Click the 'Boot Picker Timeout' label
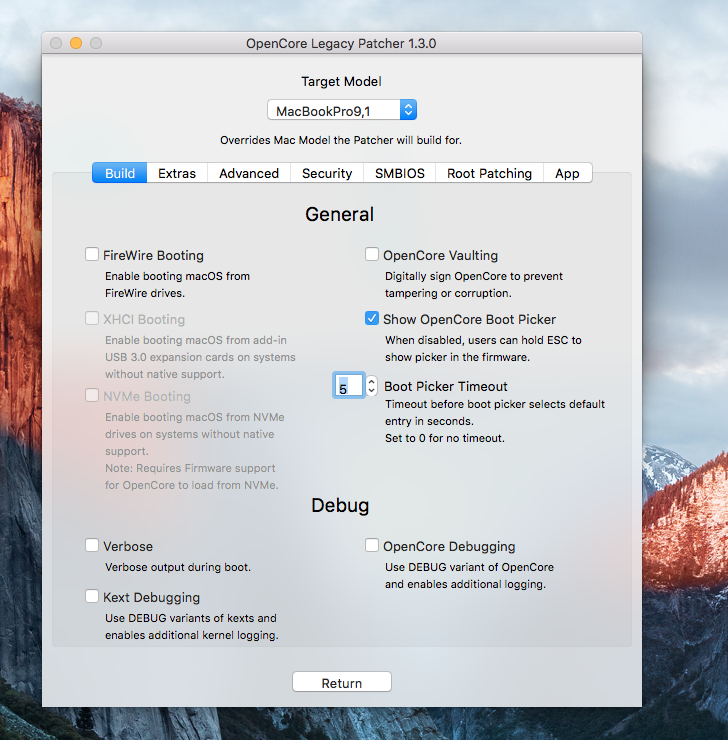Image resolution: width=728 pixels, height=740 pixels. (x=446, y=387)
